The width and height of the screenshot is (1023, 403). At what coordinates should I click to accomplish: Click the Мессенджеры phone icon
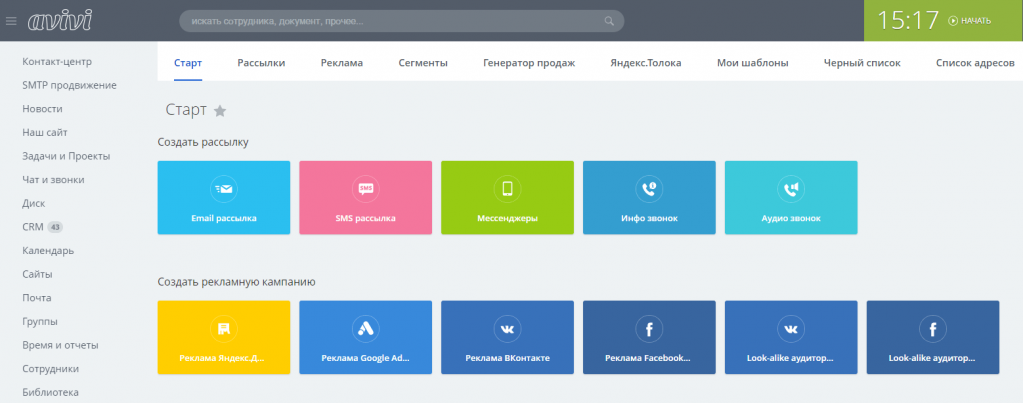coord(508,189)
